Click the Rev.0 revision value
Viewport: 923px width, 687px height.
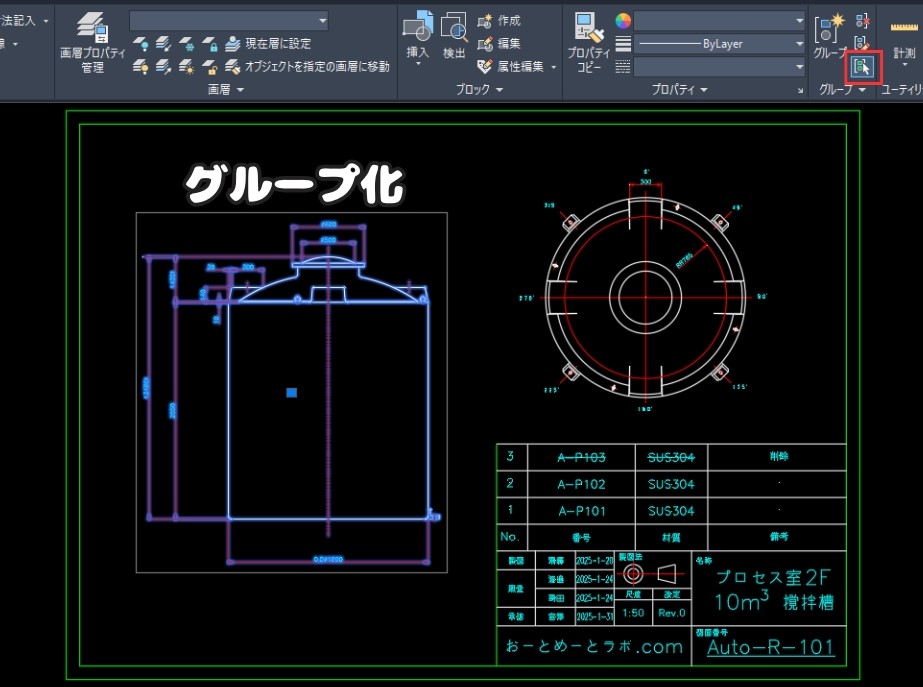pos(672,613)
